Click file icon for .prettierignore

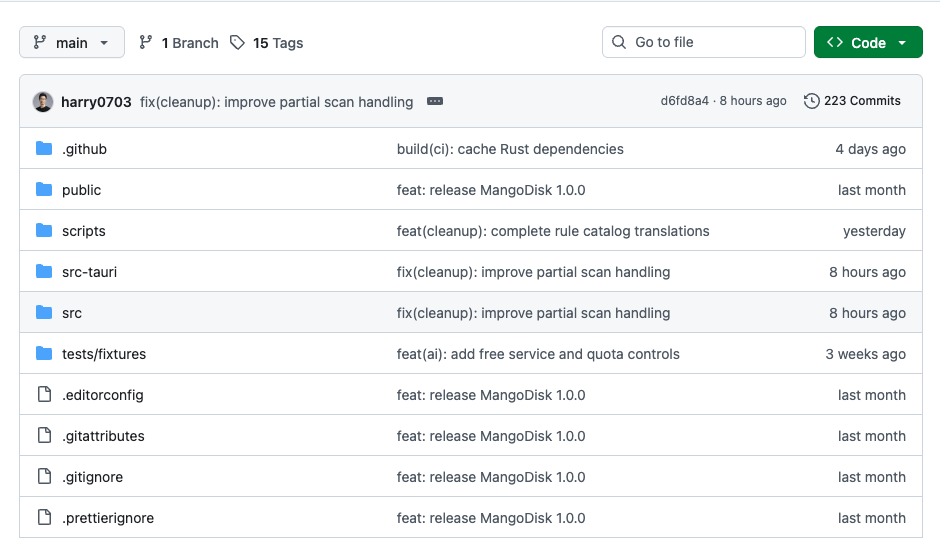point(44,517)
